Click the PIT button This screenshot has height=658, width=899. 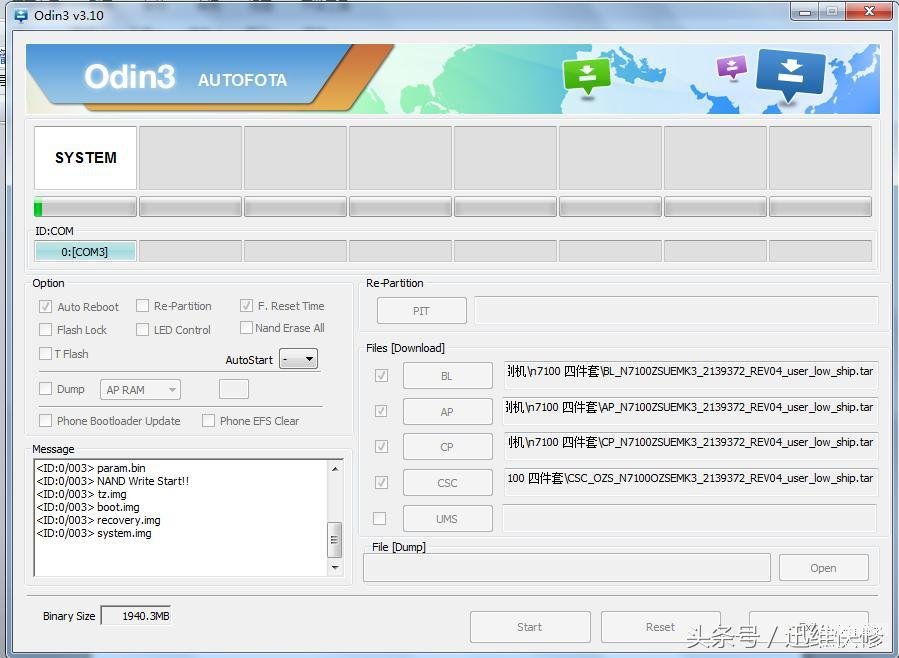[421, 311]
